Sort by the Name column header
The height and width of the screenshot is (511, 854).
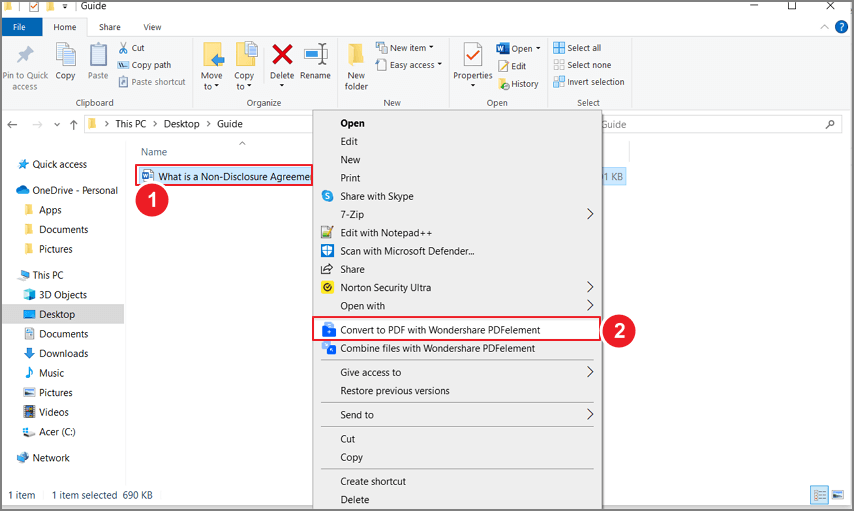154,152
